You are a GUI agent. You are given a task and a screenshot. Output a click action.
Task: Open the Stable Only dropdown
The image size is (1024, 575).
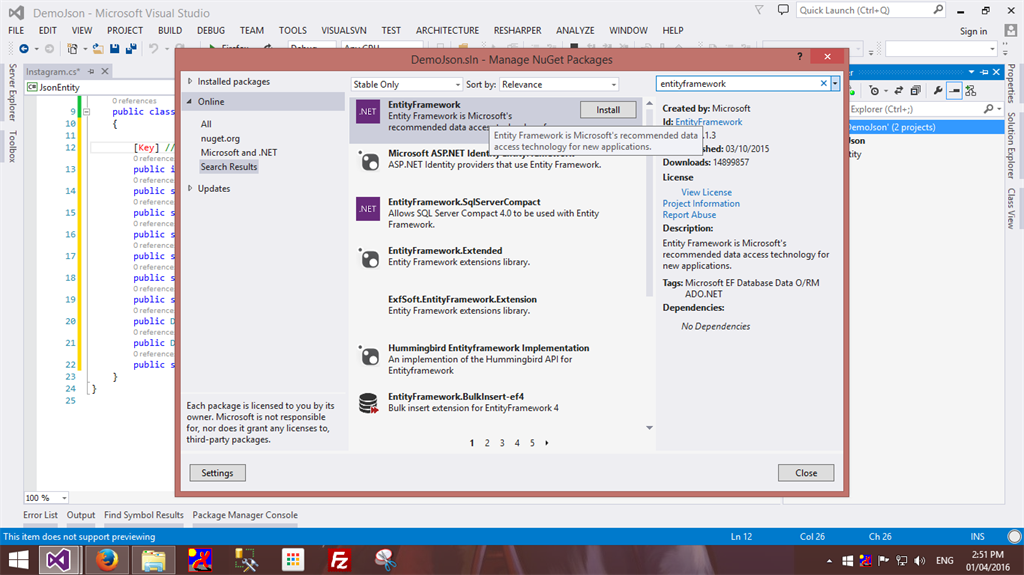tap(406, 84)
